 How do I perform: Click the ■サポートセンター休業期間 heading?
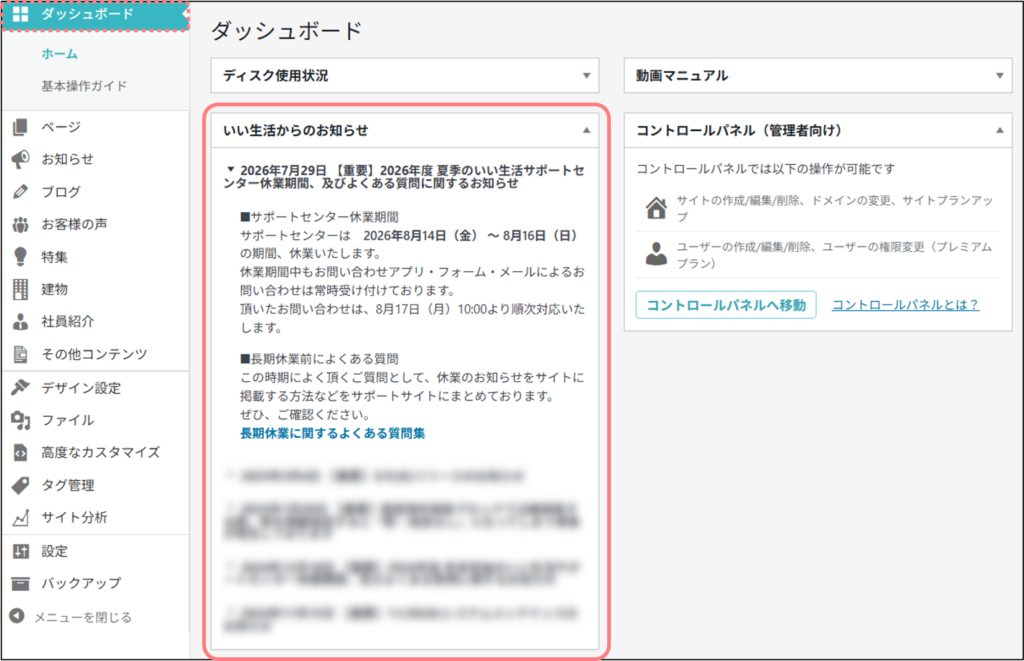pos(319,217)
